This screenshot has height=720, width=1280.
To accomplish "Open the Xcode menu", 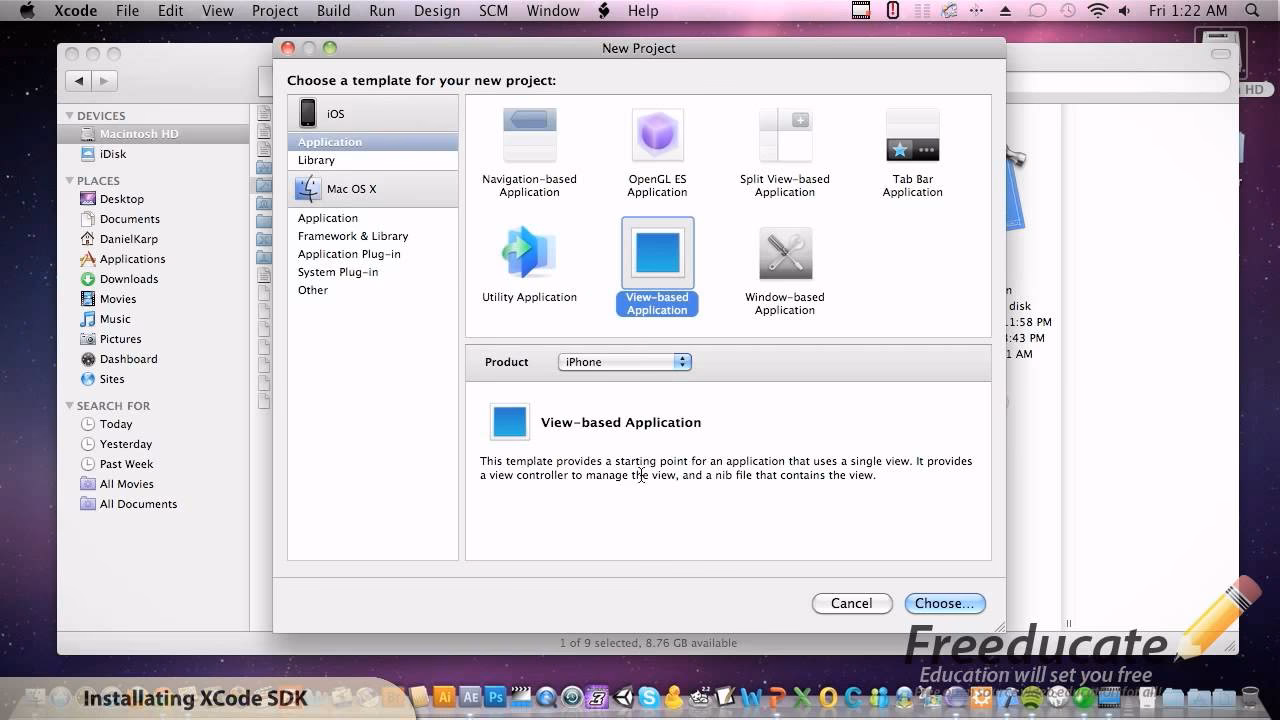I will [x=76, y=11].
